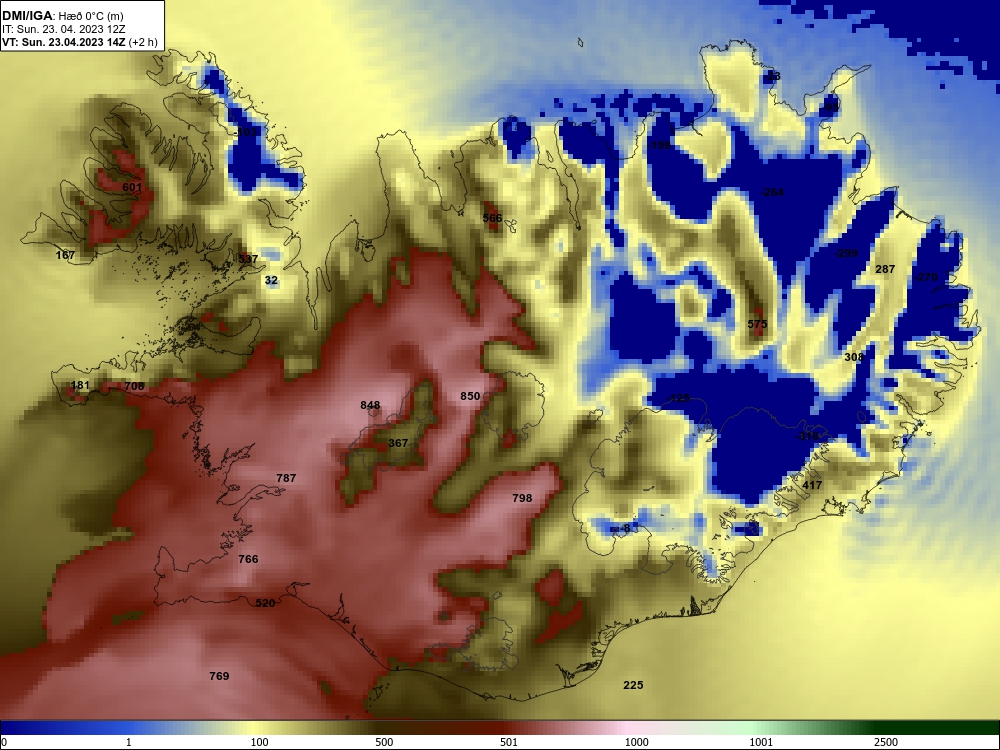Click the map value 575
Screen dimensions: 1000x750
pos(757,324)
